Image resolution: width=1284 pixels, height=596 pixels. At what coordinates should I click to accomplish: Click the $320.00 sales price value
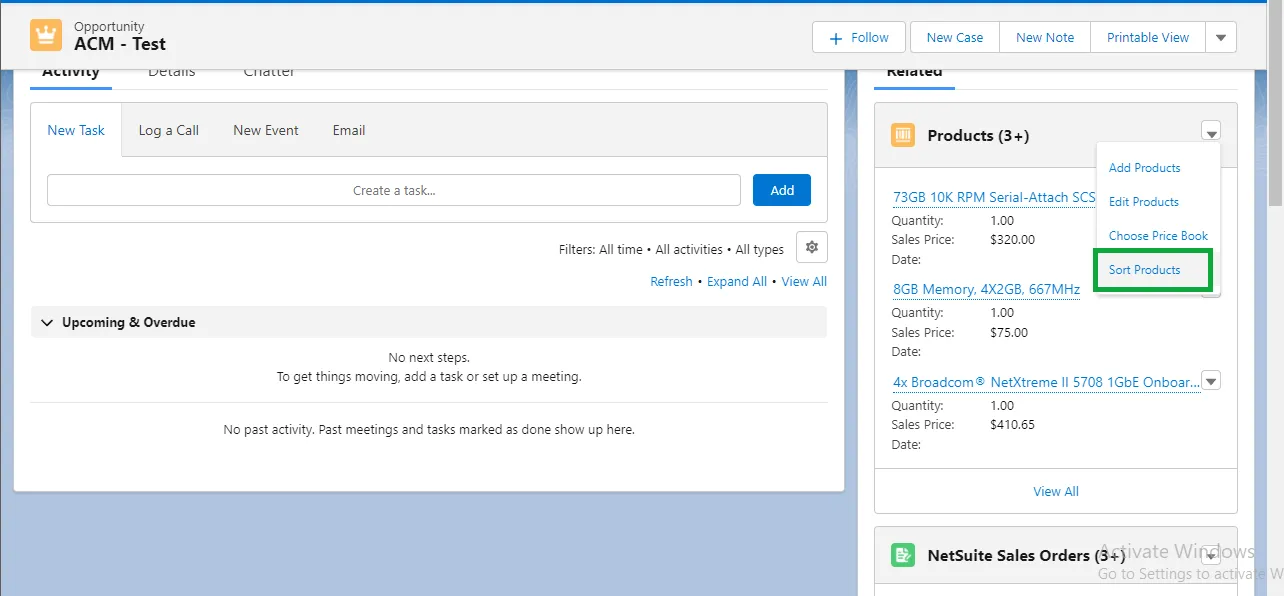point(1012,240)
